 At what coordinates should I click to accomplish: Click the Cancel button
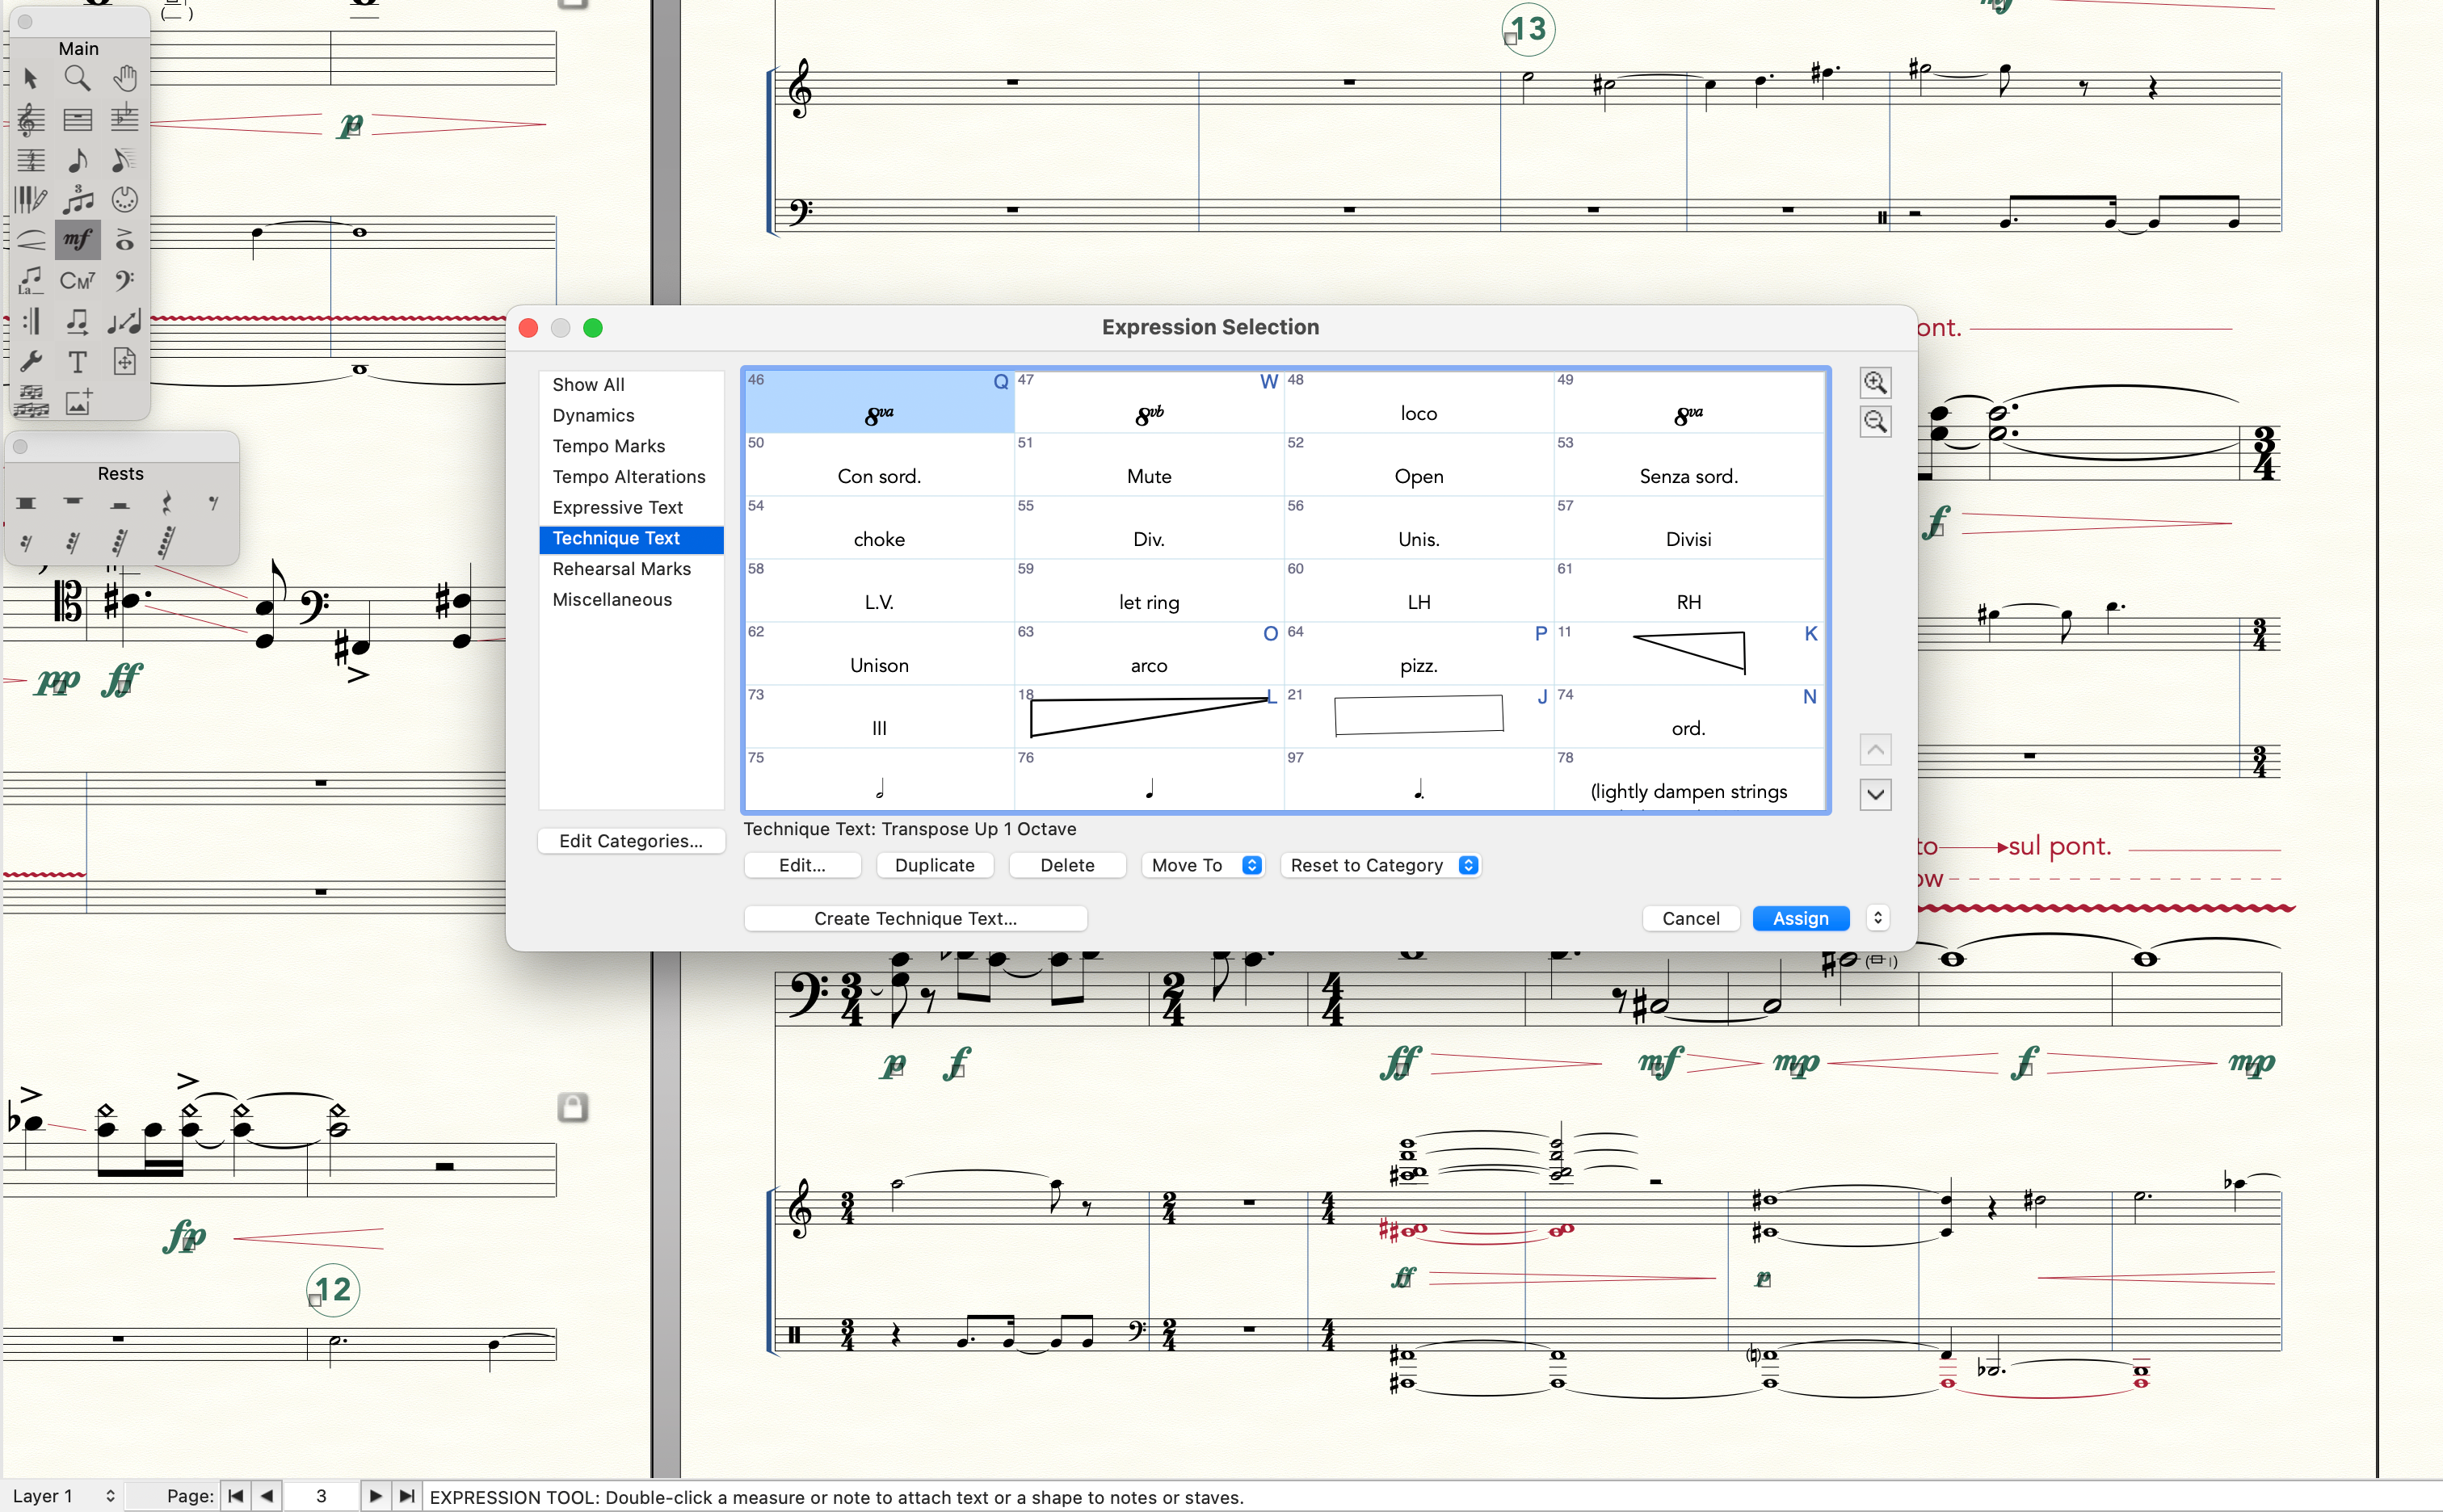[x=1690, y=918]
